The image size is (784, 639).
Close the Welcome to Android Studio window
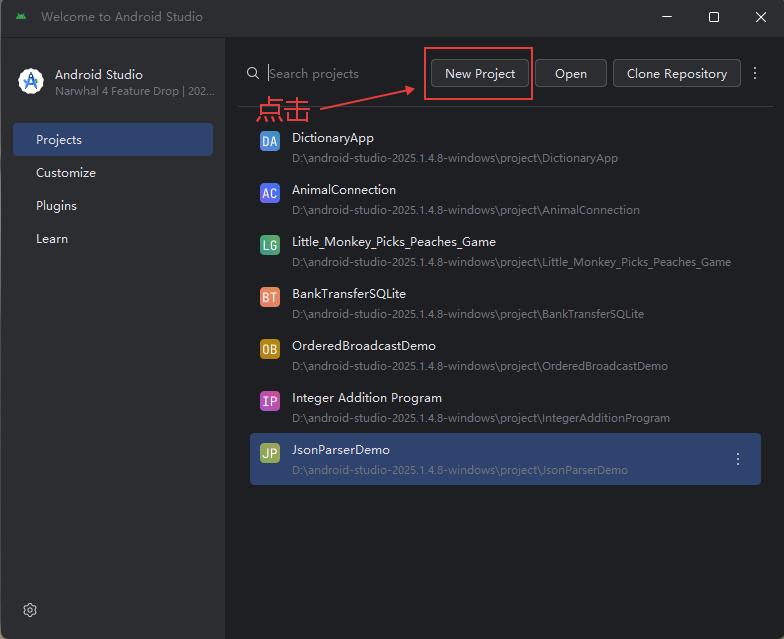760,17
